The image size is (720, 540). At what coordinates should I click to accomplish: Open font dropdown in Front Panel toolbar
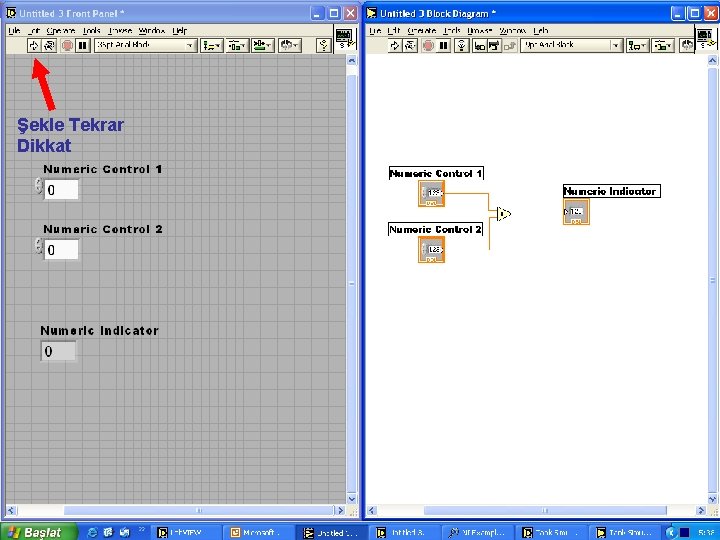[x=146, y=45]
